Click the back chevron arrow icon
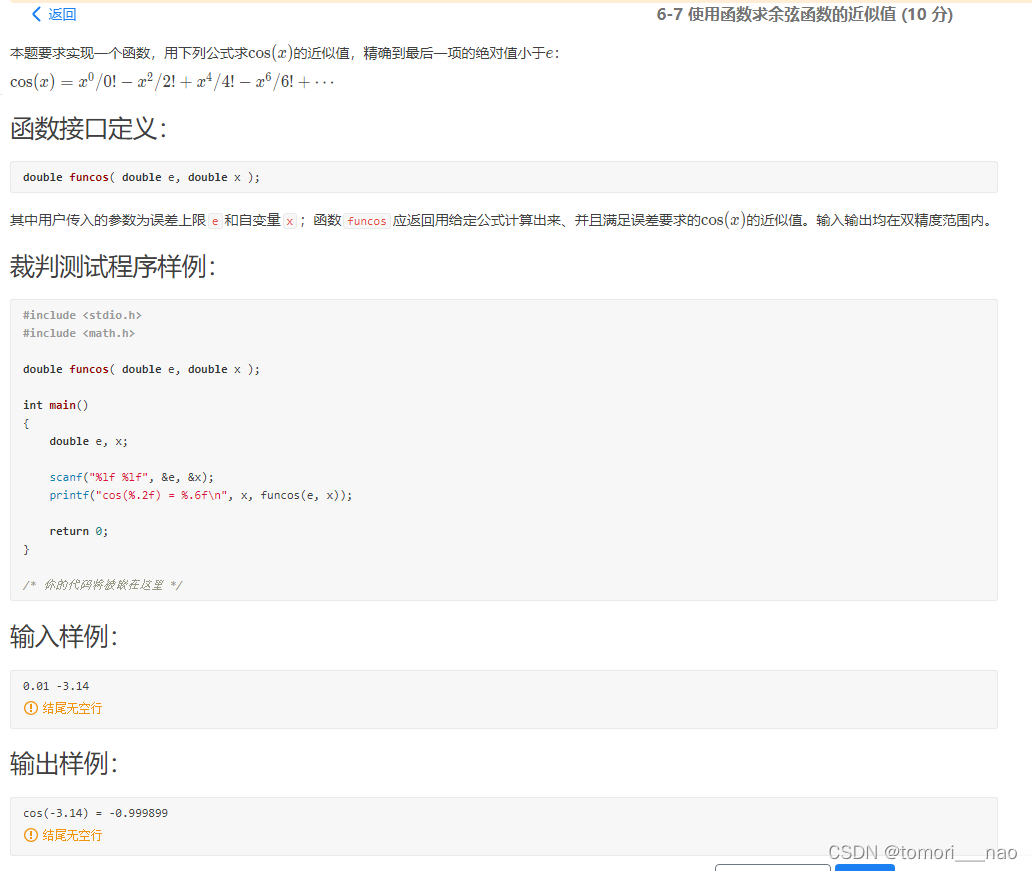This screenshot has width=1032, height=871. pos(37,14)
